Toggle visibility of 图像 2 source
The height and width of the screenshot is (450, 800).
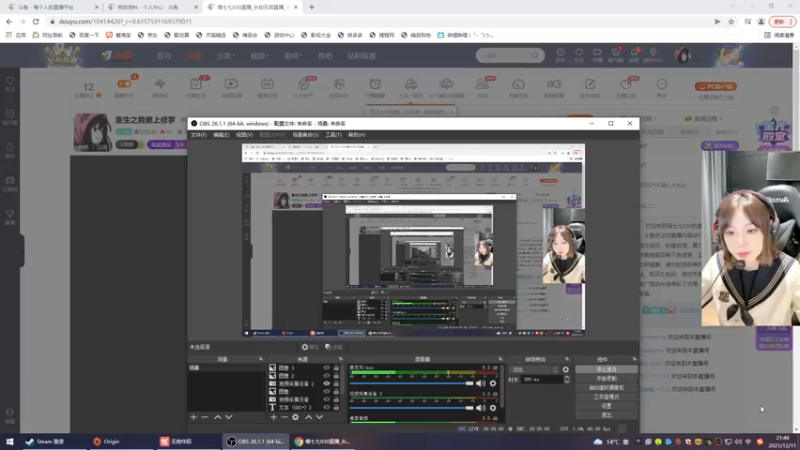[x=327, y=376]
